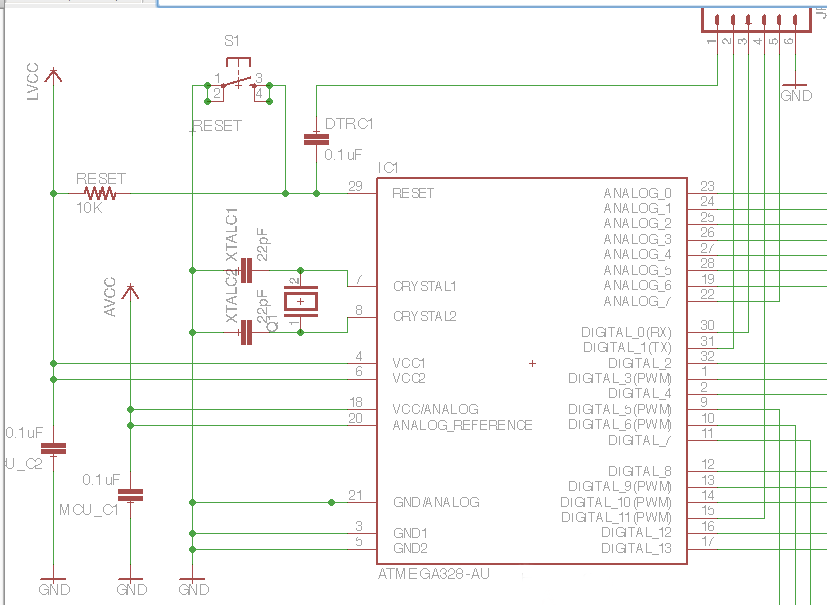827x605 pixels.
Task: Click the LVCC supply arrow symbol
Action: [53, 75]
